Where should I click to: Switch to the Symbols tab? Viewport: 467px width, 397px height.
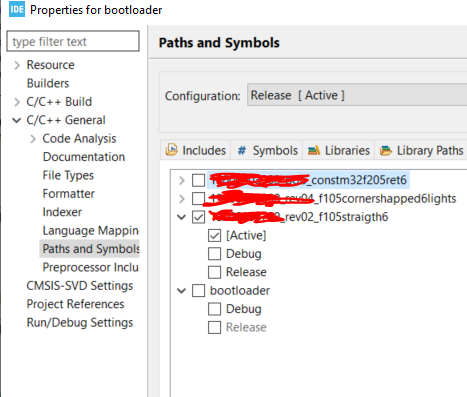click(x=267, y=151)
